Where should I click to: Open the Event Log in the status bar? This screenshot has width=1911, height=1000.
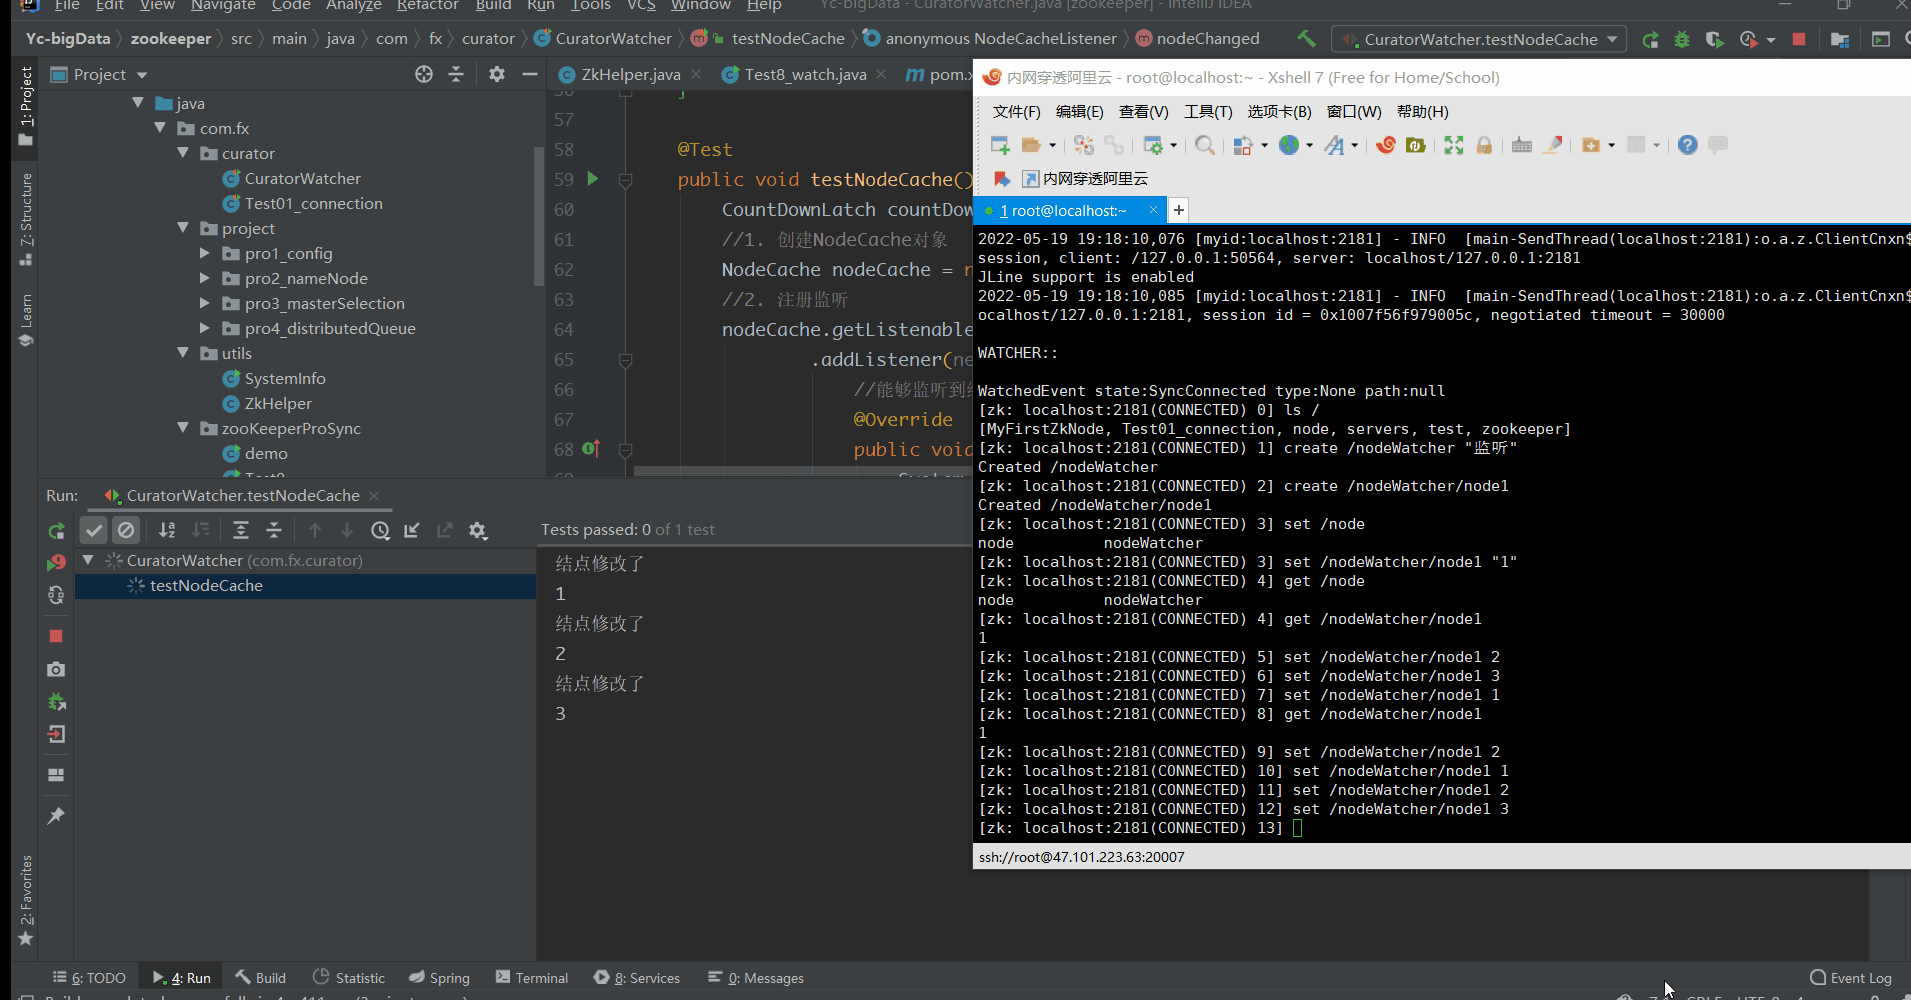point(1851,978)
